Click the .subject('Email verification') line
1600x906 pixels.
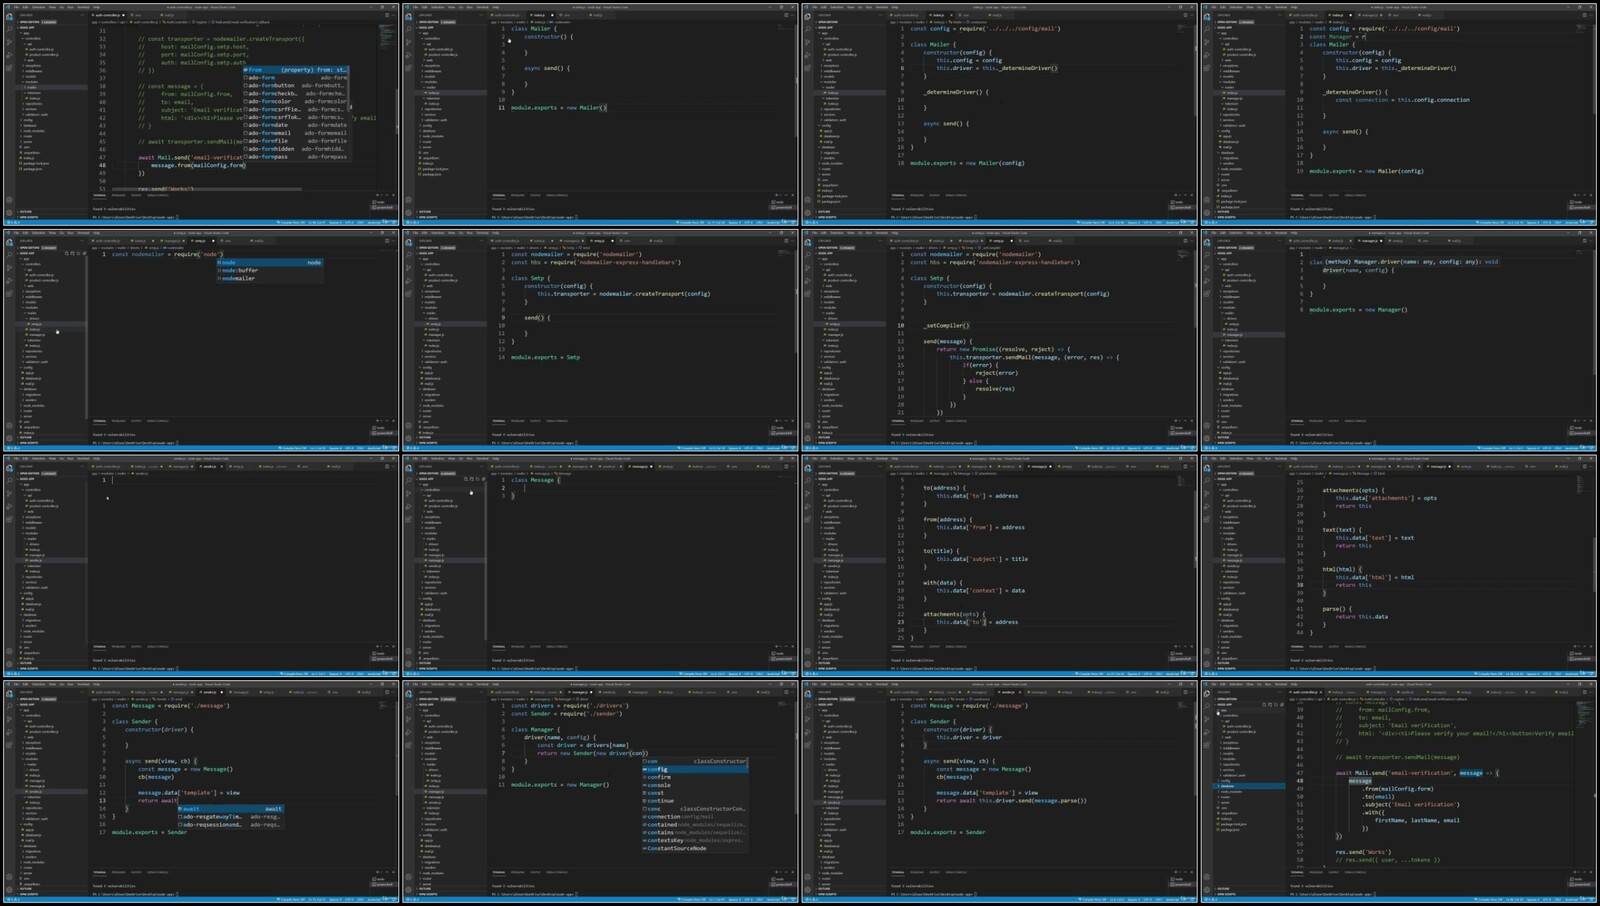[x=1410, y=804]
